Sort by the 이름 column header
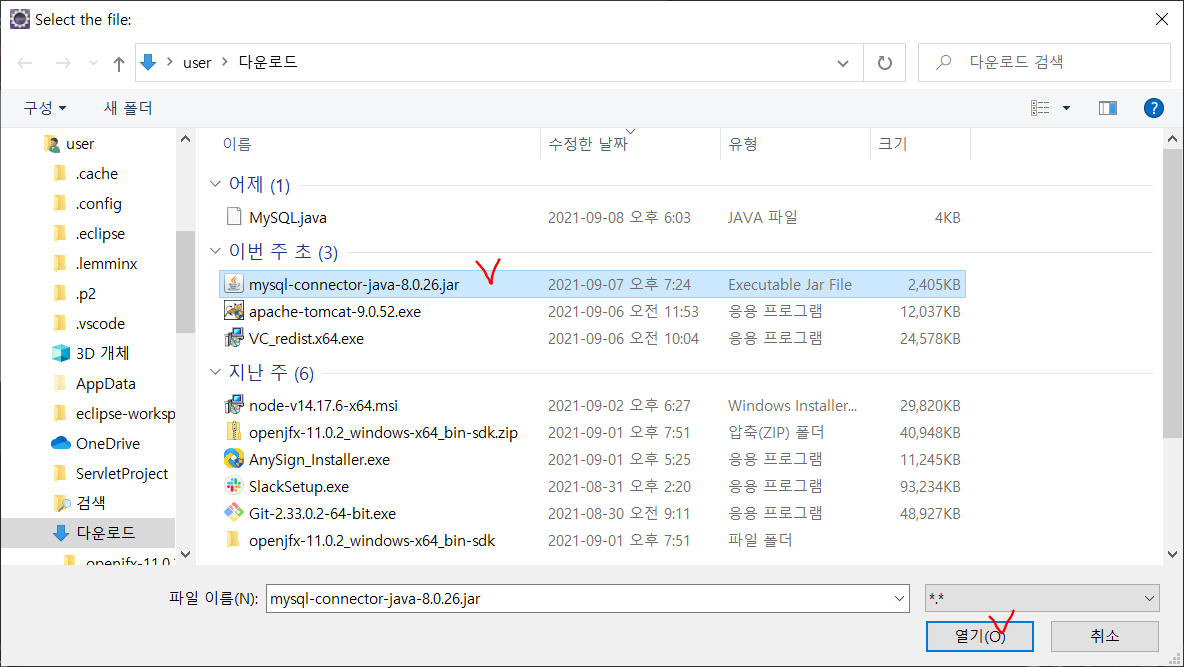The image size is (1184, 667). pos(236,144)
